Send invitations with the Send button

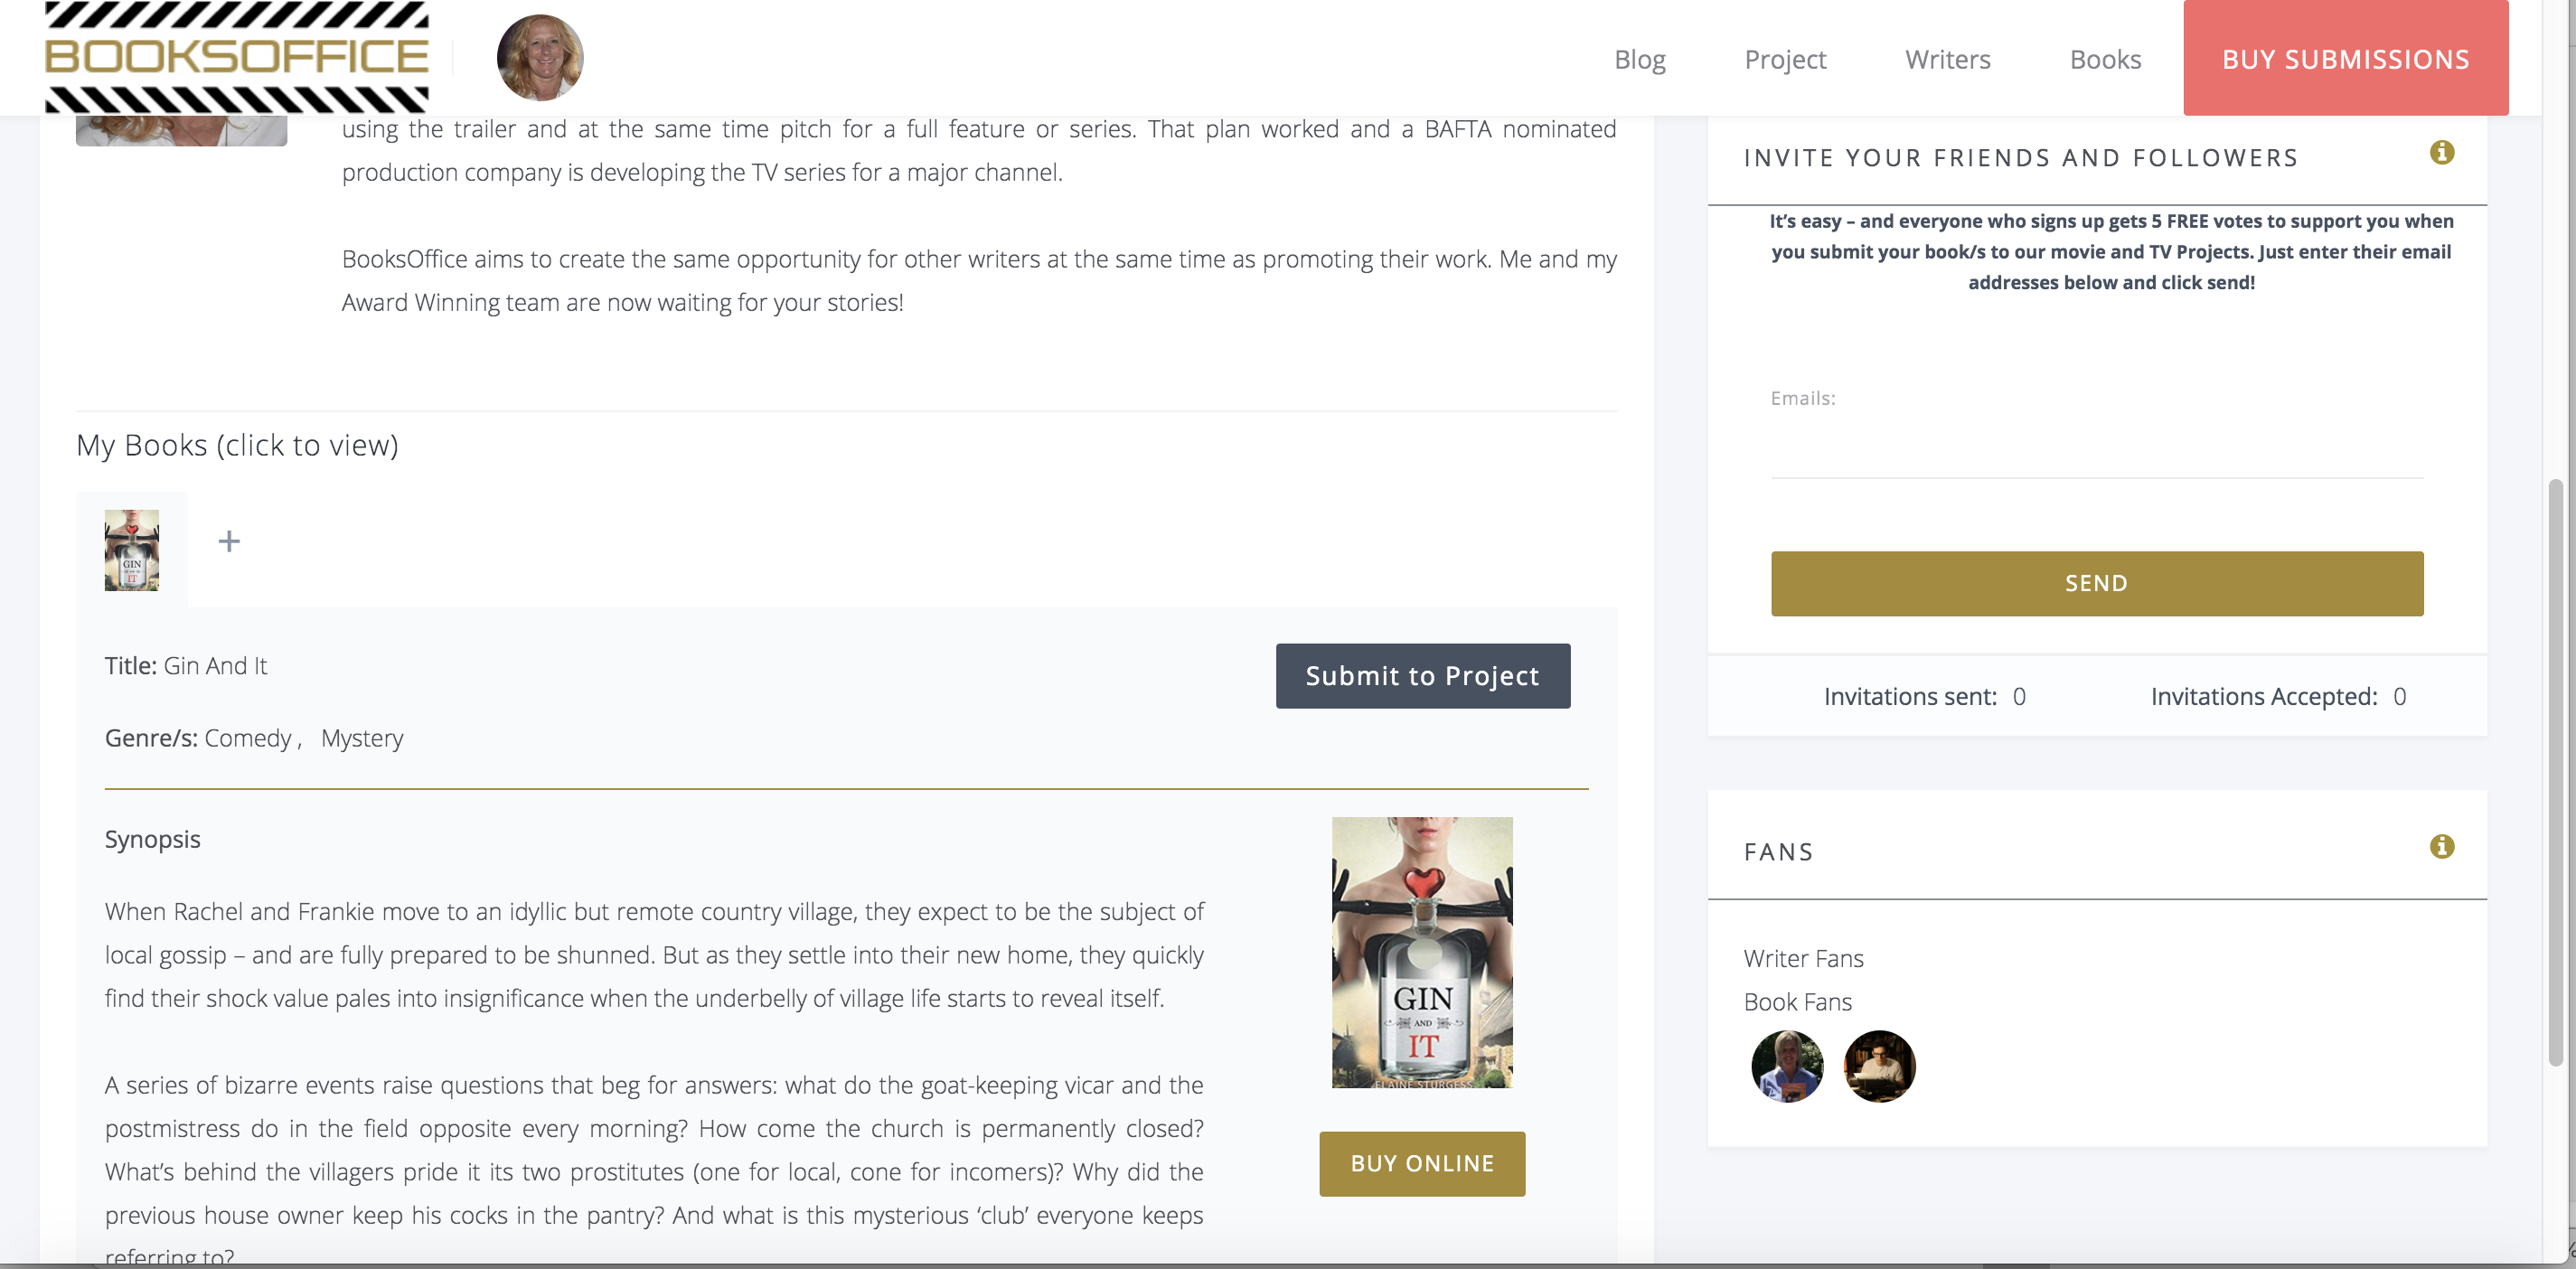coord(2096,583)
